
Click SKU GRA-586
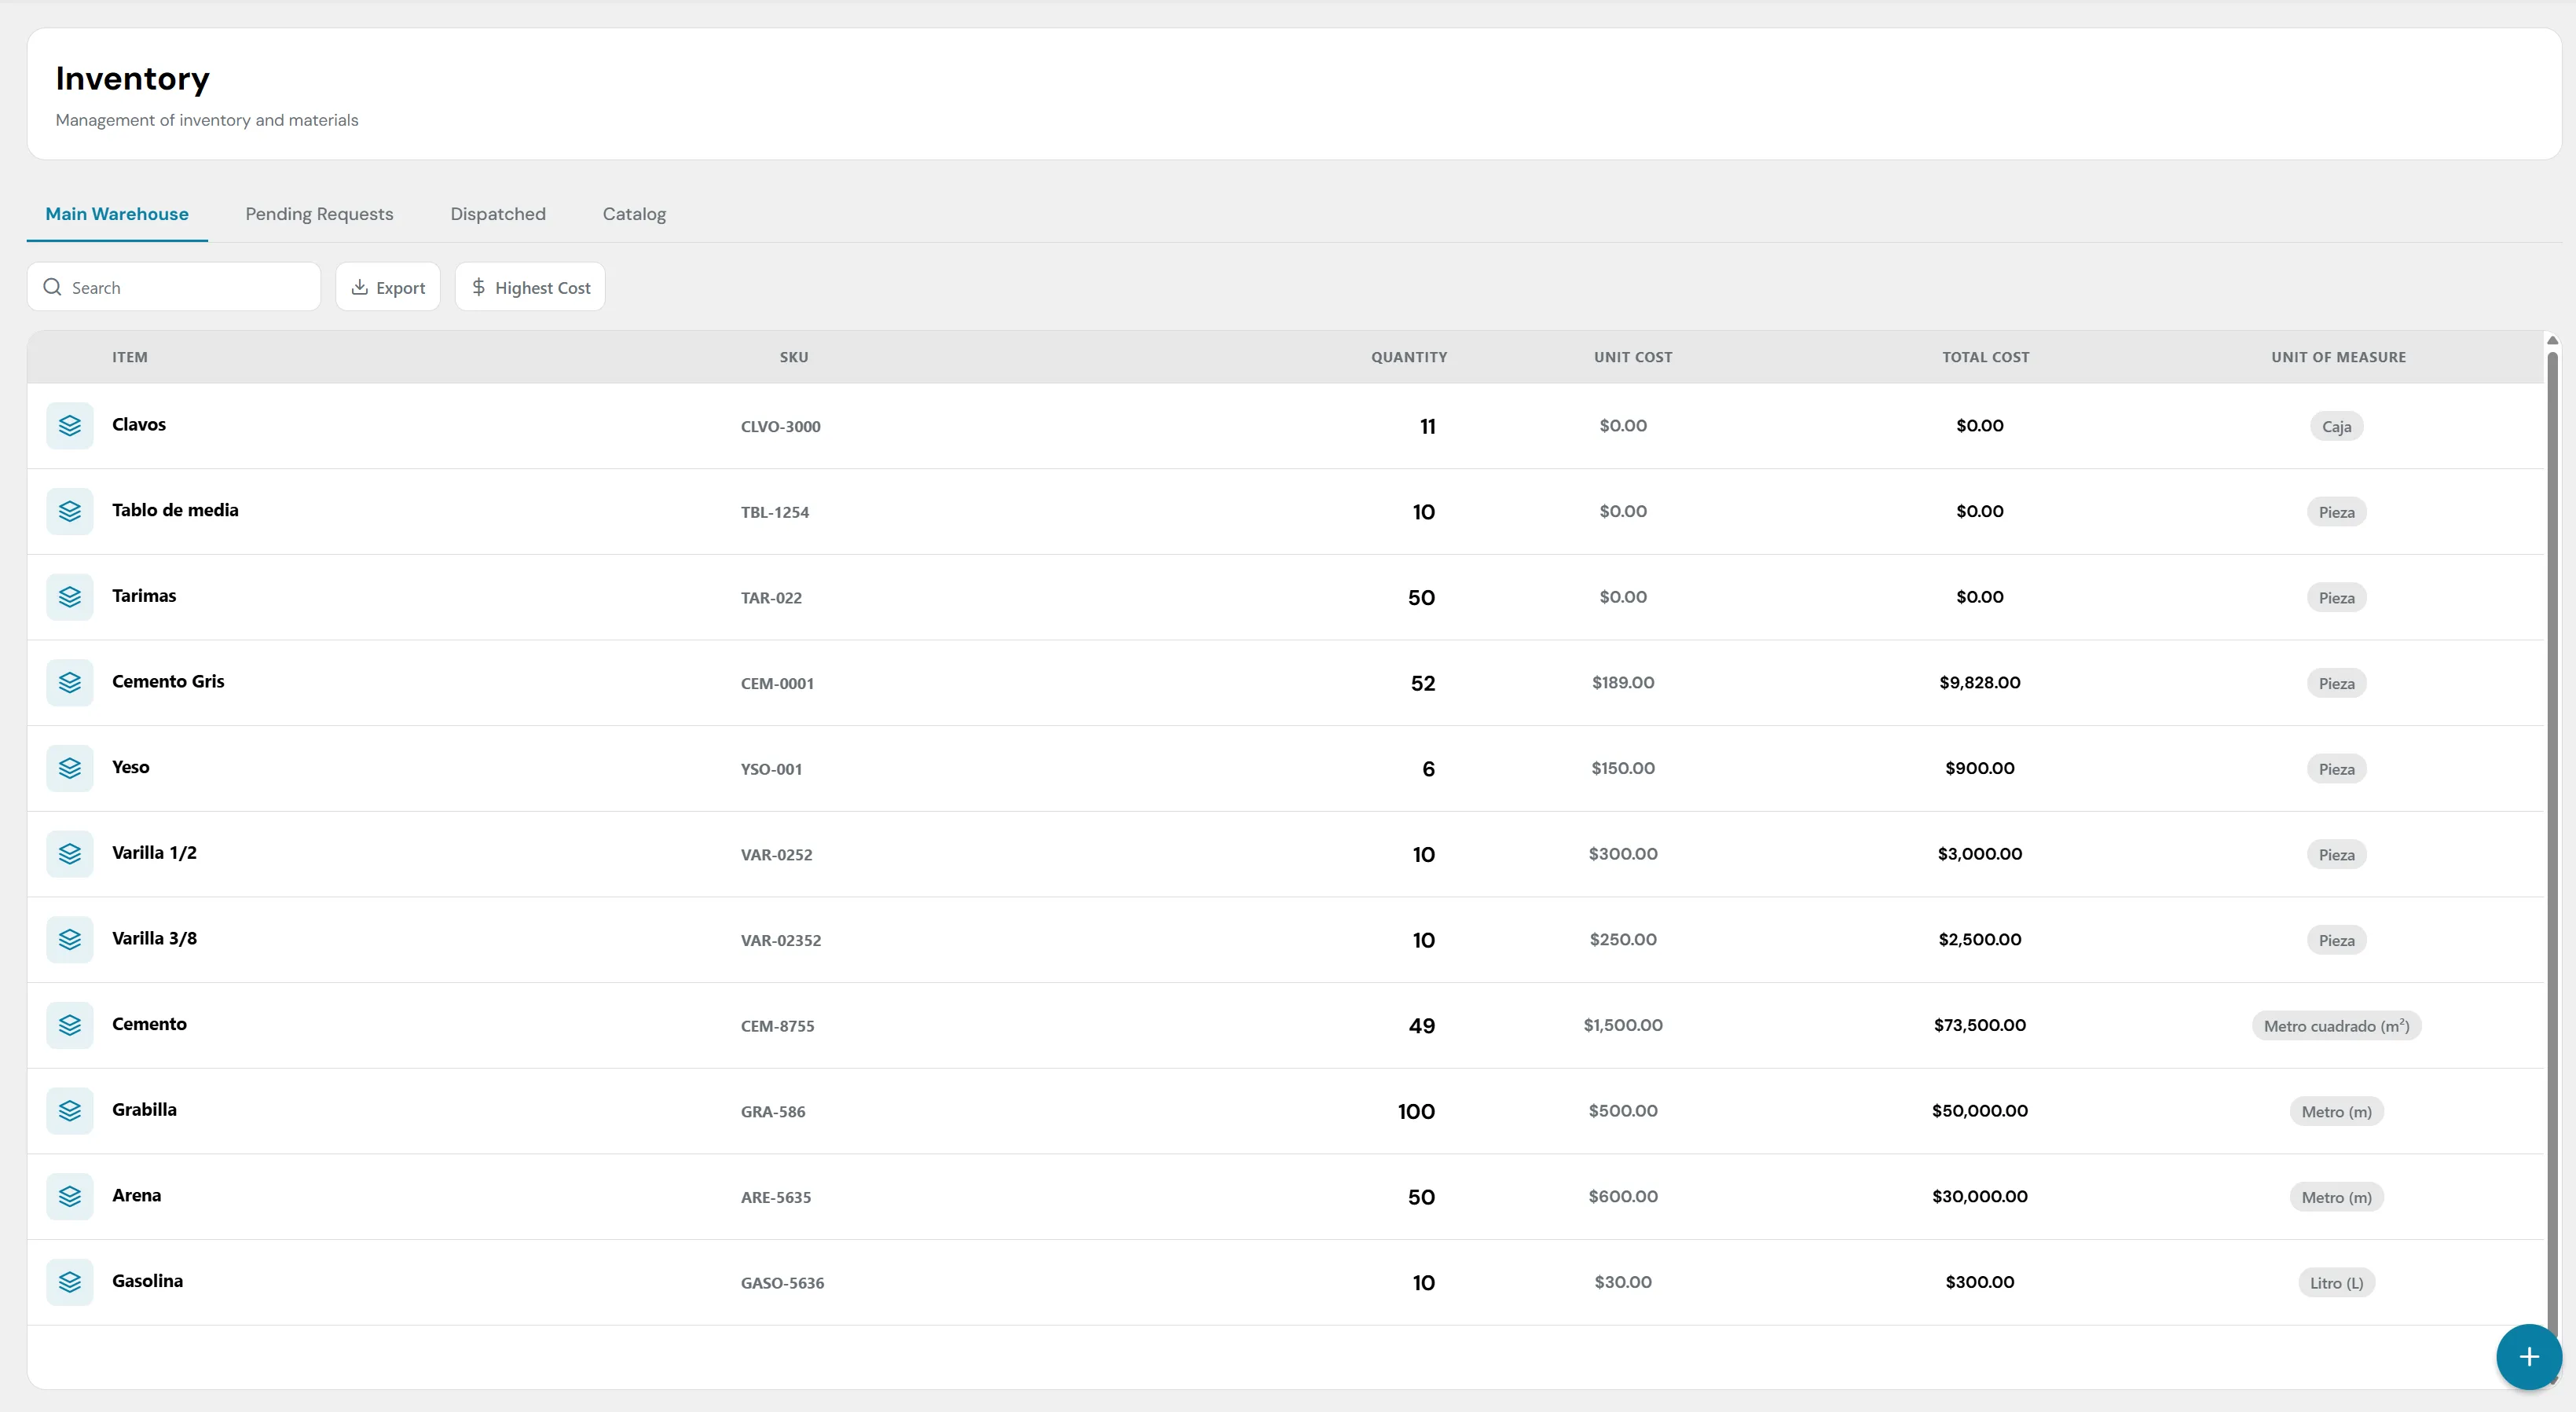(x=773, y=1112)
